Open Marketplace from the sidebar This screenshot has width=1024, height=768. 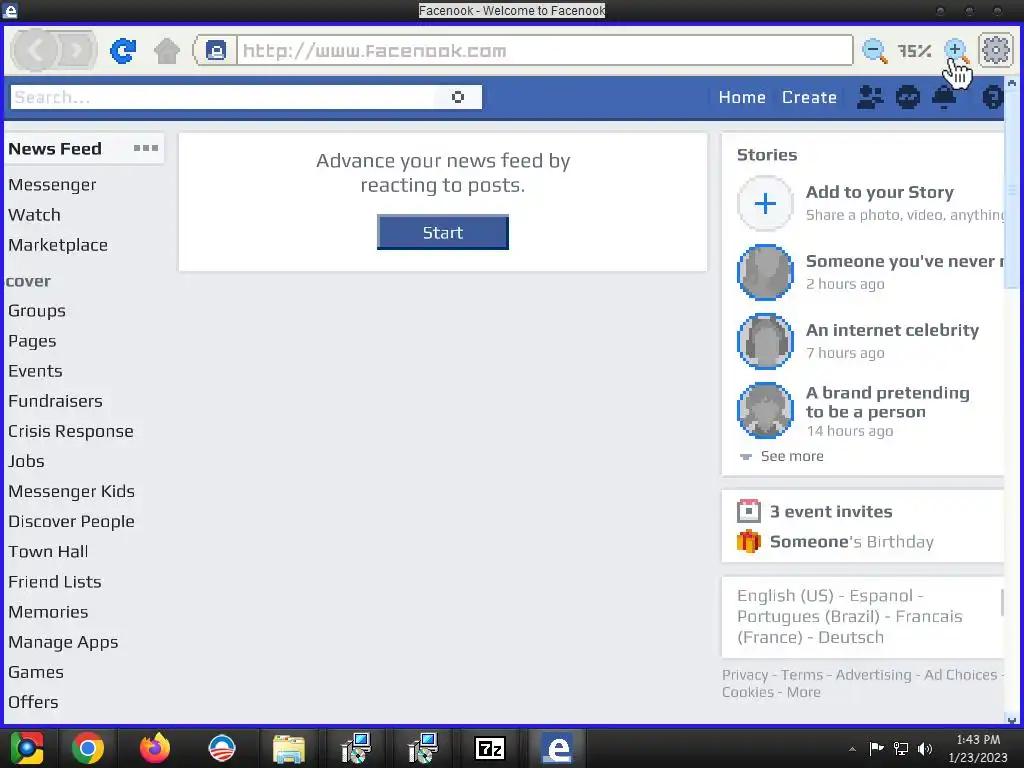58,245
